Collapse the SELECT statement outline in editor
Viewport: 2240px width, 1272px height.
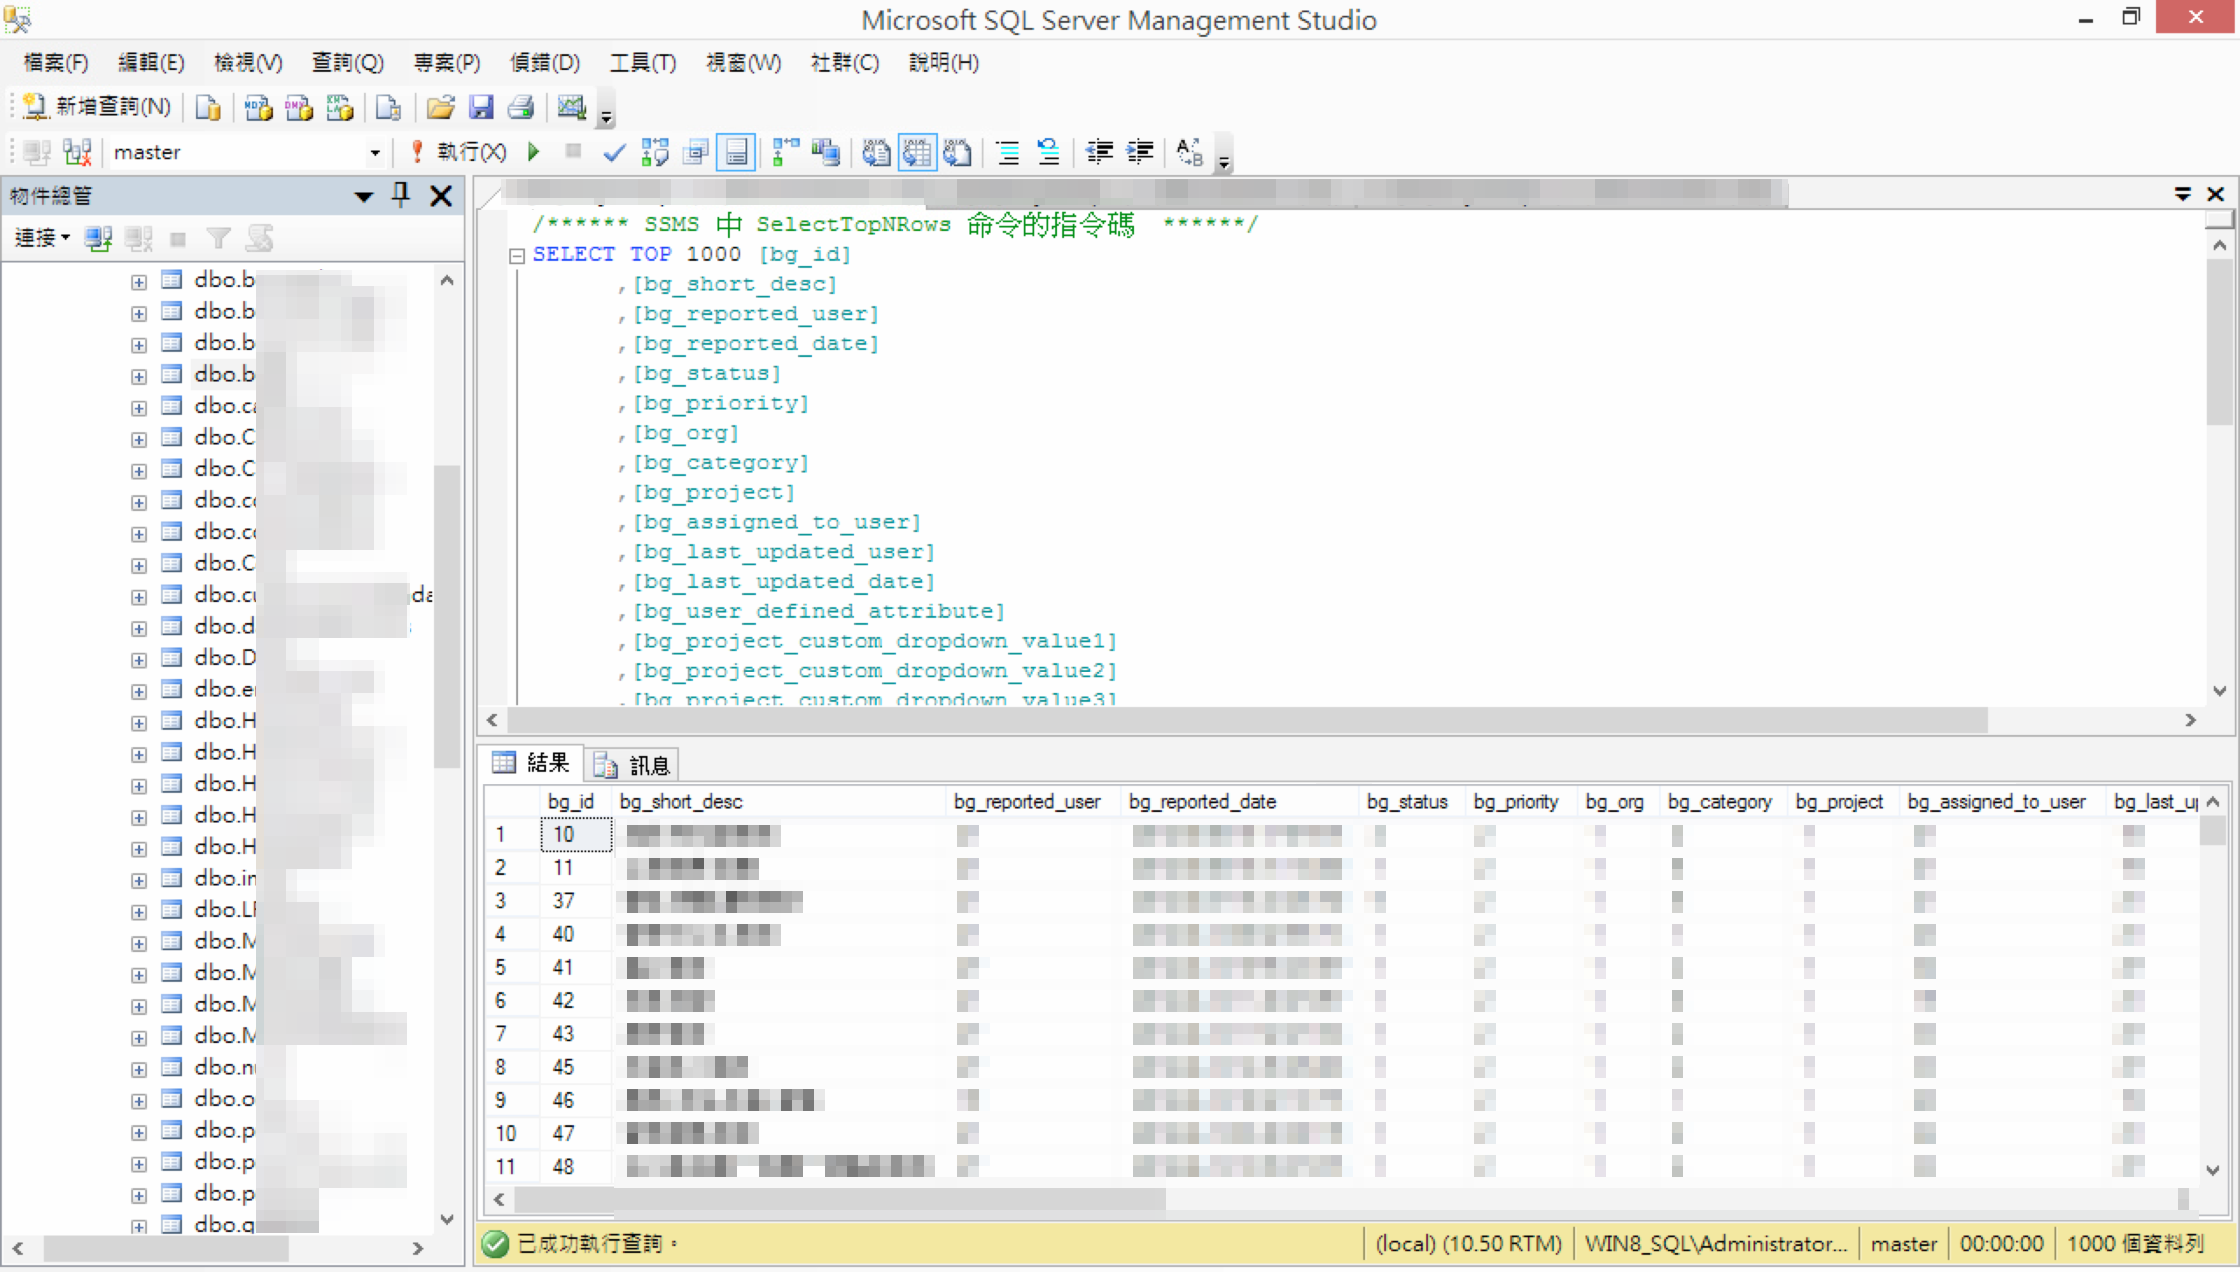click(x=517, y=256)
